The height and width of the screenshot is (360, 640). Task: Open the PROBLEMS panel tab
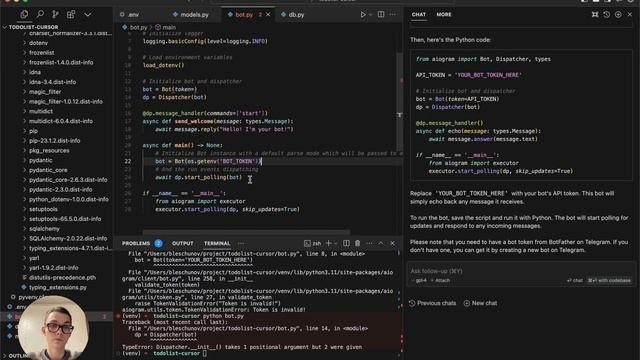(136, 243)
